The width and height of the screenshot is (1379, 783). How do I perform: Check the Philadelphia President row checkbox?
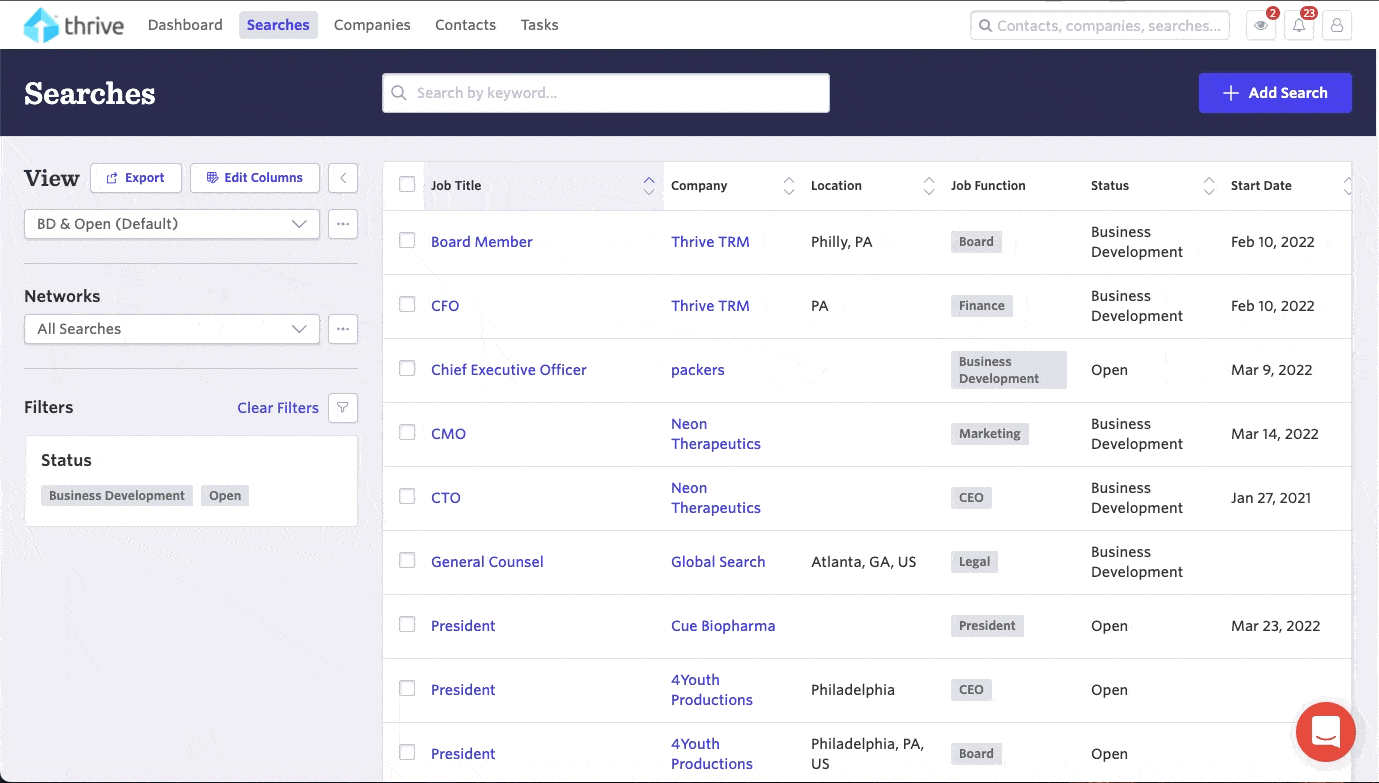(x=407, y=688)
